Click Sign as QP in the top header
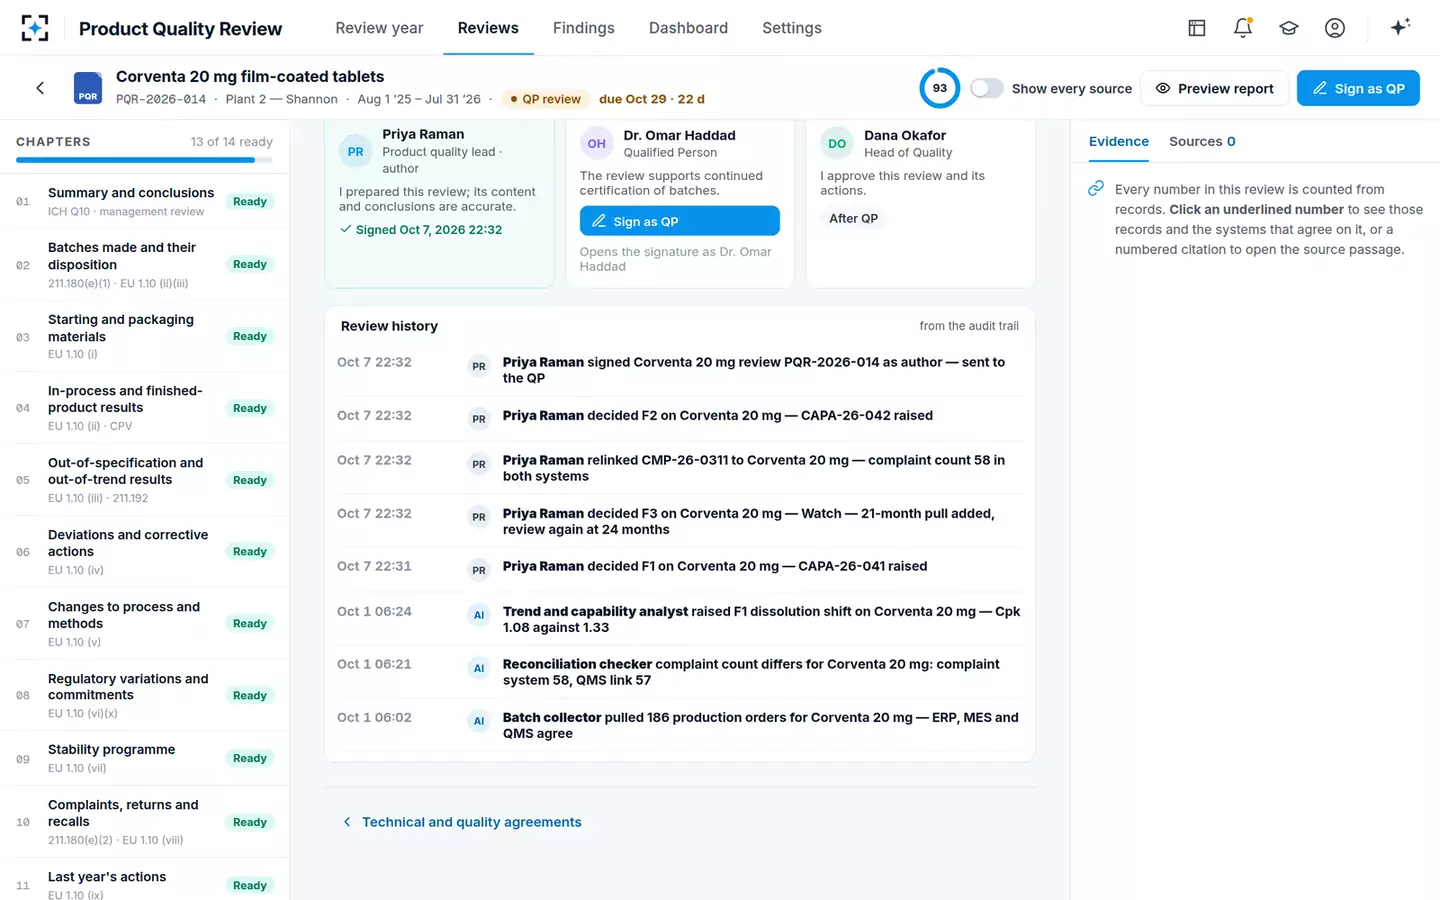The width and height of the screenshot is (1440, 900). tap(1358, 88)
